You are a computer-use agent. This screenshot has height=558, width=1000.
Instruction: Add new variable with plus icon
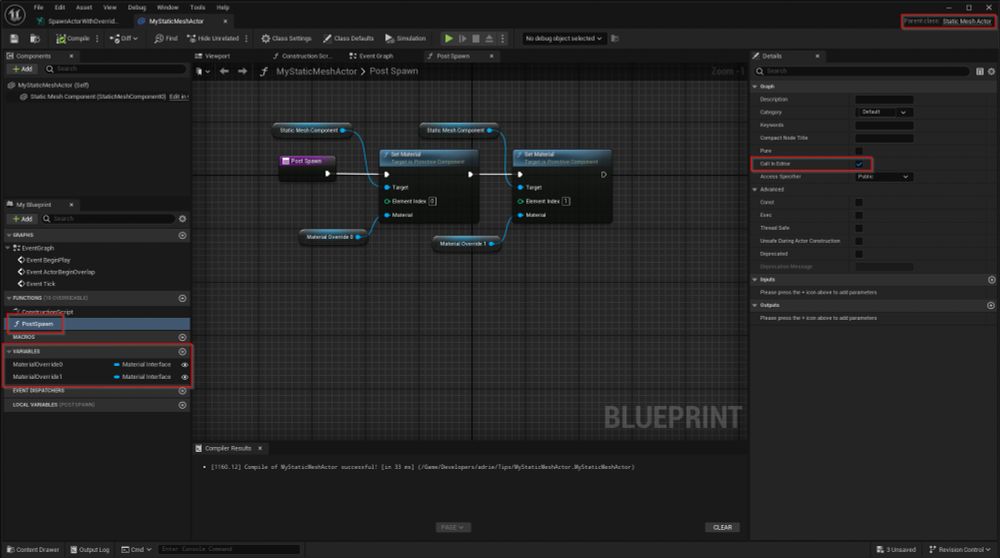(182, 352)
